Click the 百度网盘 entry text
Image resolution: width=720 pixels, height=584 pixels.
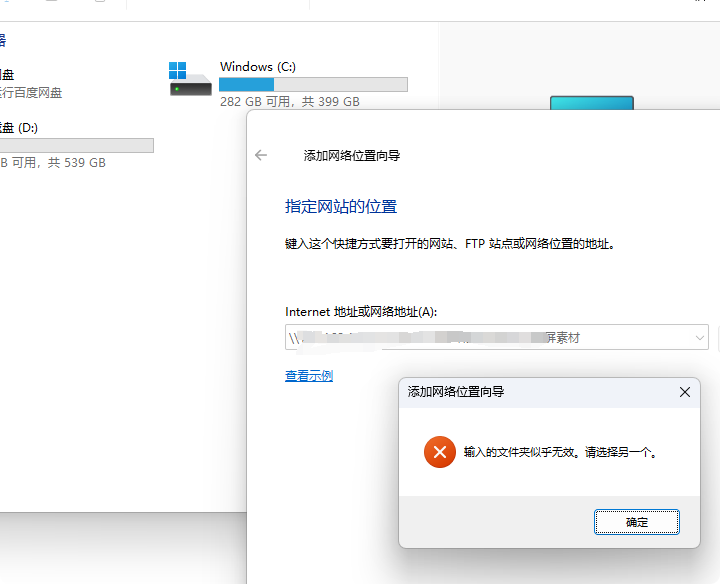[31, 93]
